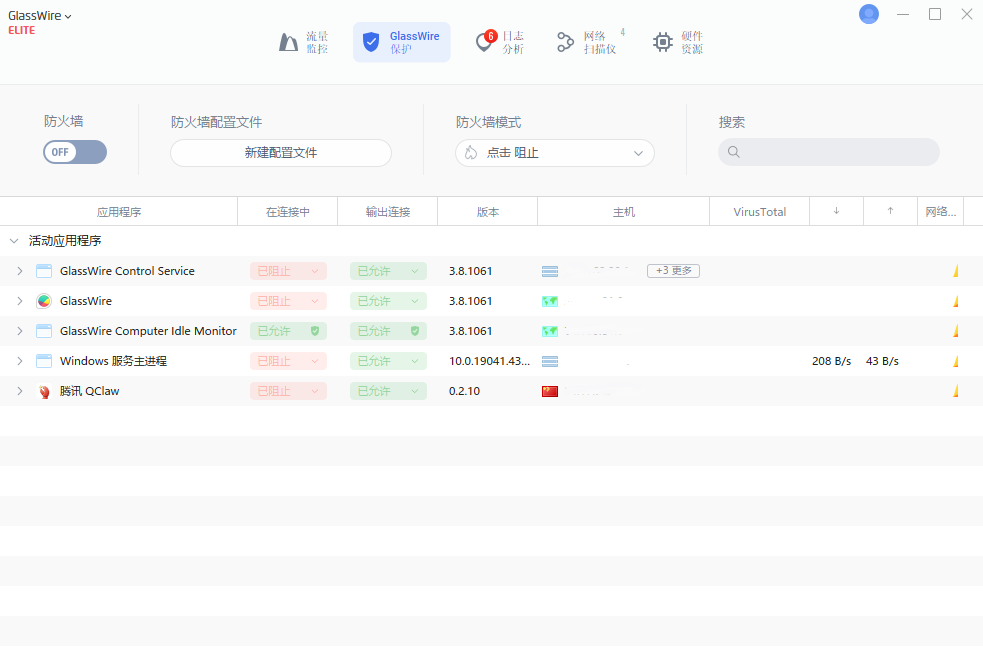Open 已允许 outgoing dropdown for GlassWire Control Service
983x650 pixels.
388,271
